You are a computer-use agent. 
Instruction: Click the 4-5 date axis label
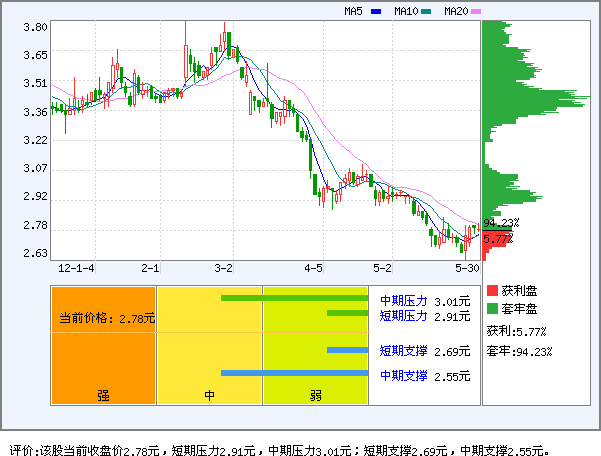(x=314, y=268)
